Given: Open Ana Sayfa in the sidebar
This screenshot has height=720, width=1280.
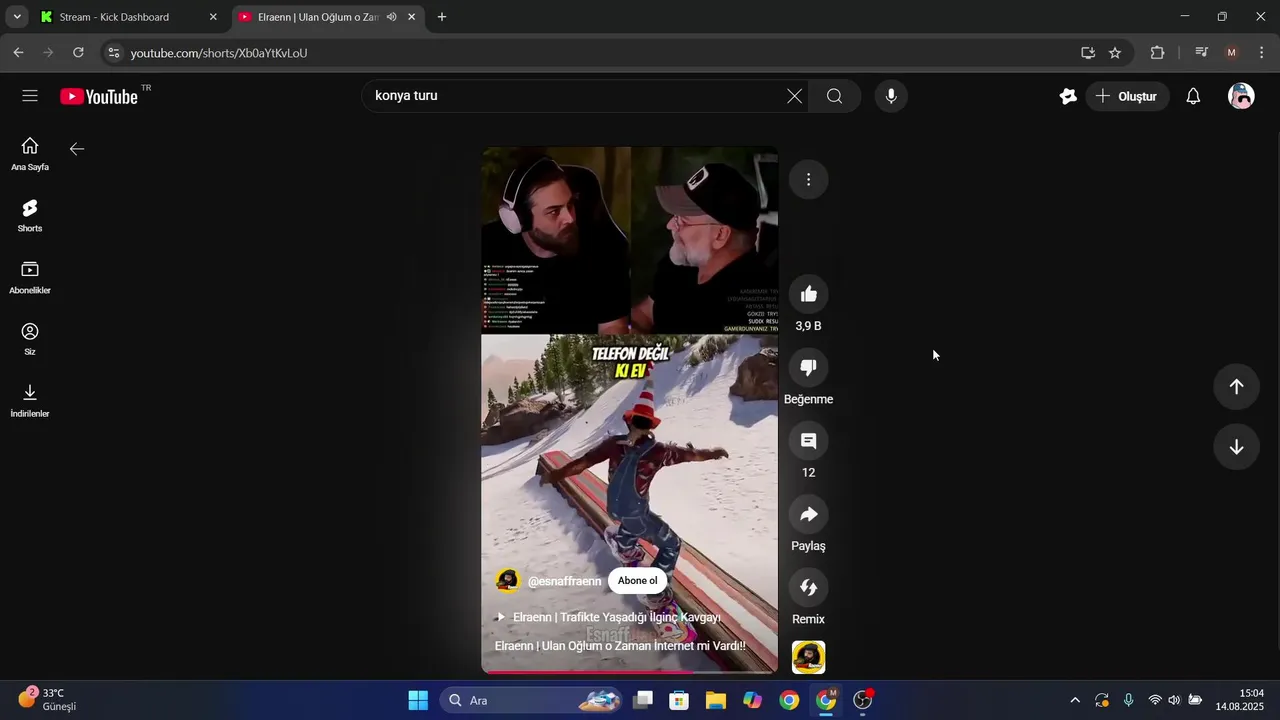Looking at the screenshot, I should [x=30, y=154].
